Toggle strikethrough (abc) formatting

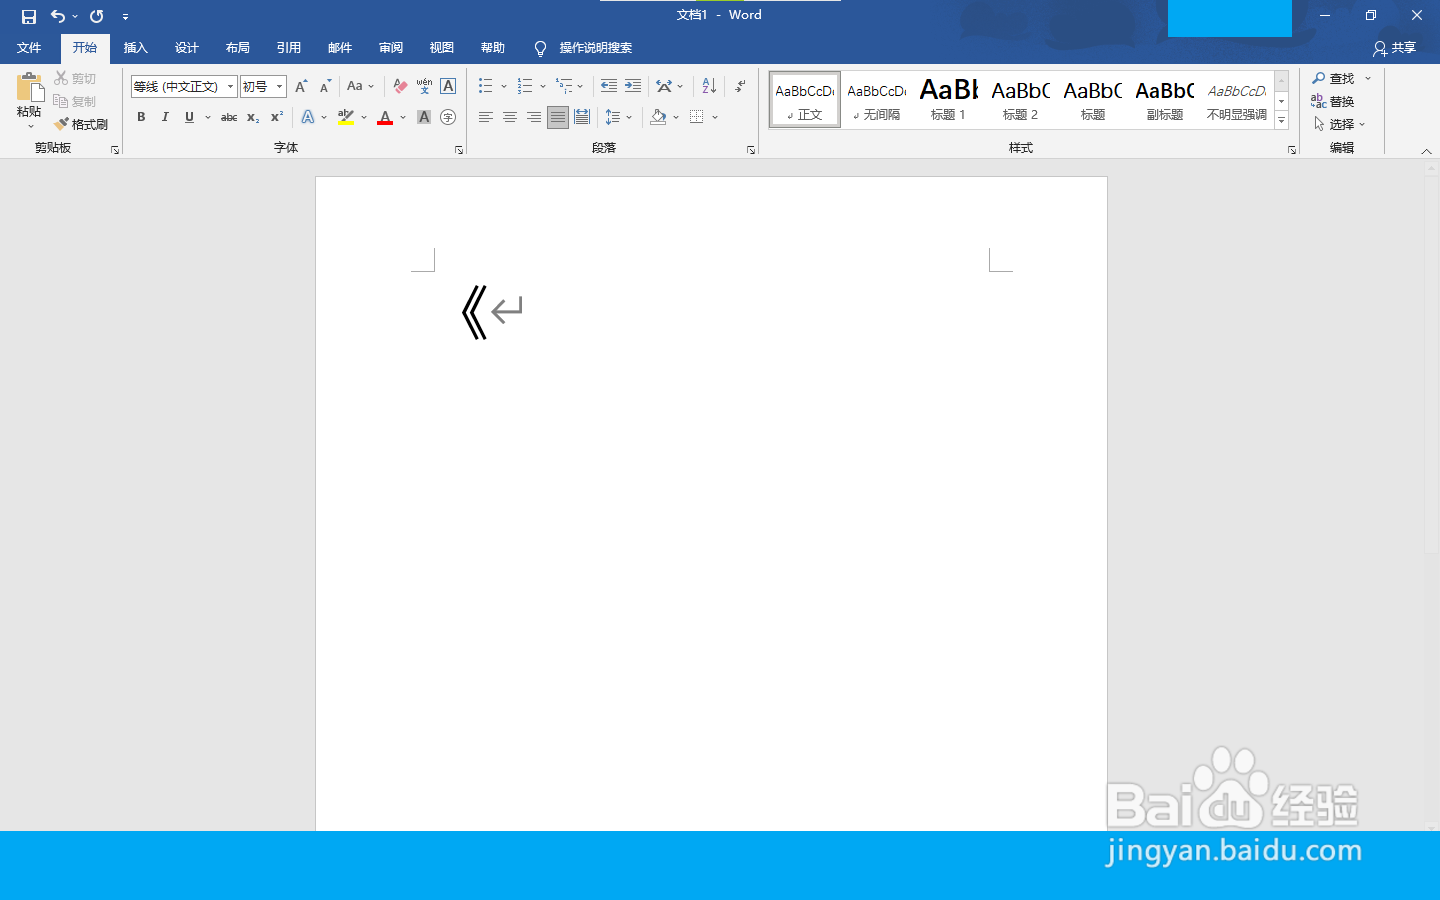[229, 117]
